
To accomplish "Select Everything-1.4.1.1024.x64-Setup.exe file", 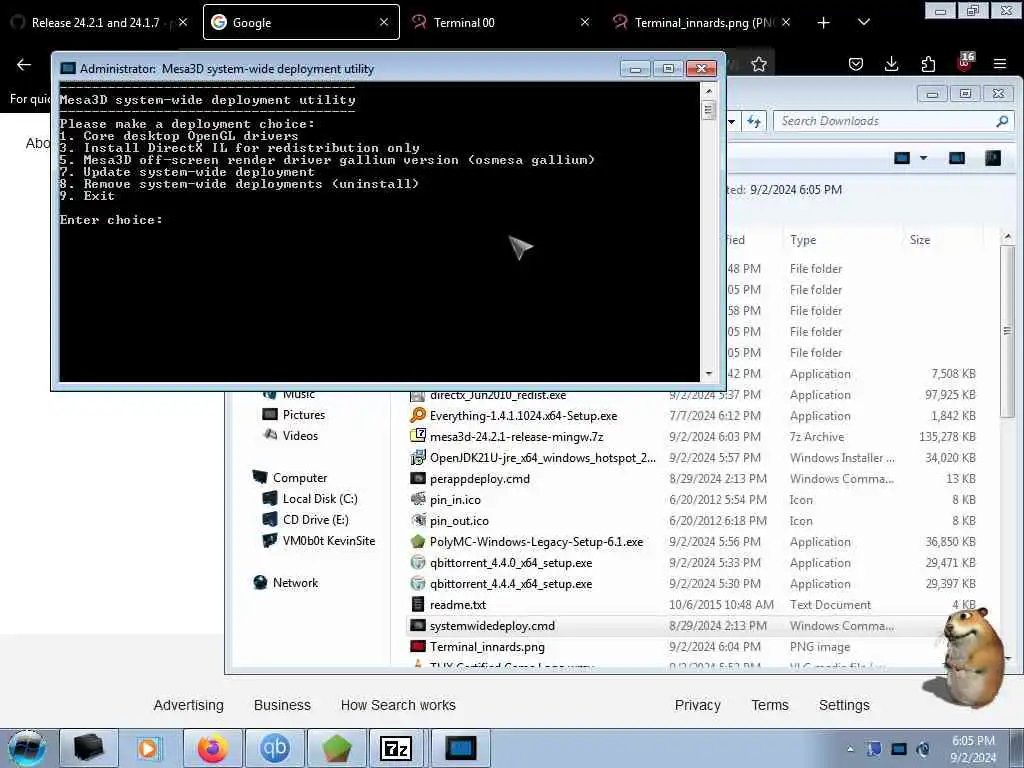I will click(513, 415).
